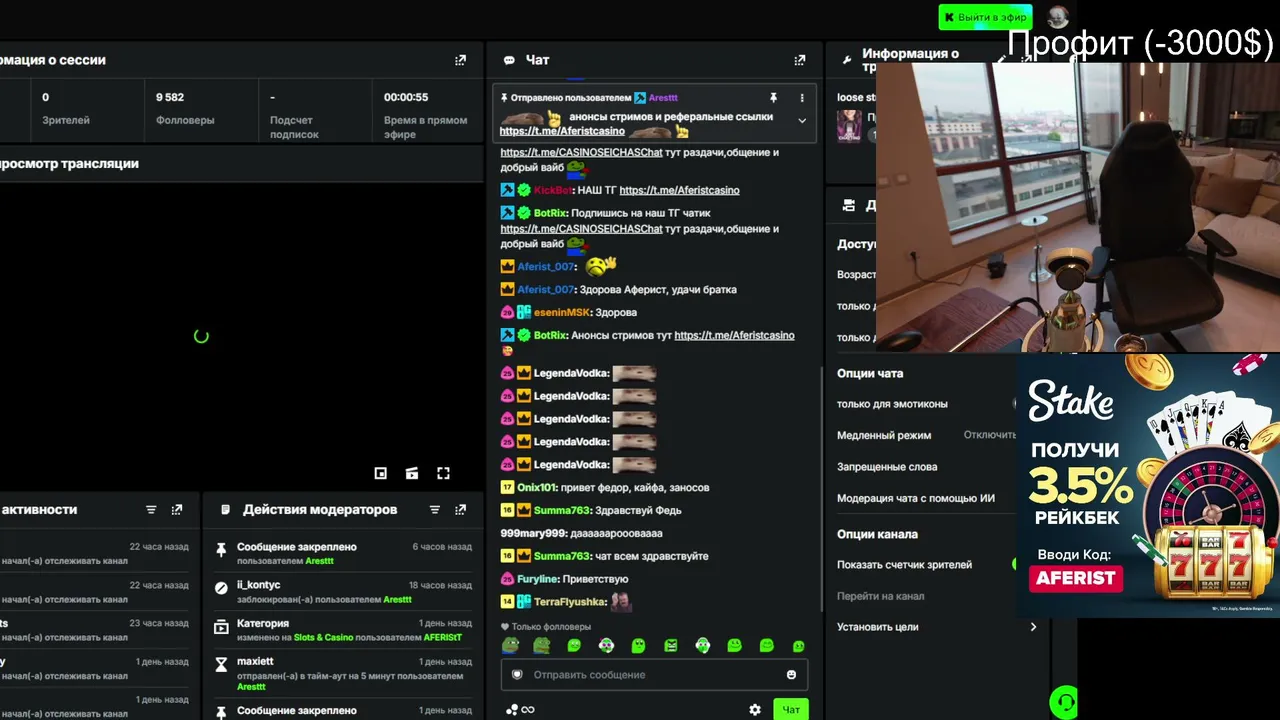This screenshot has width=1280, height=720.
Task: Click username Onix101 in chat
Action: (536, 488)
